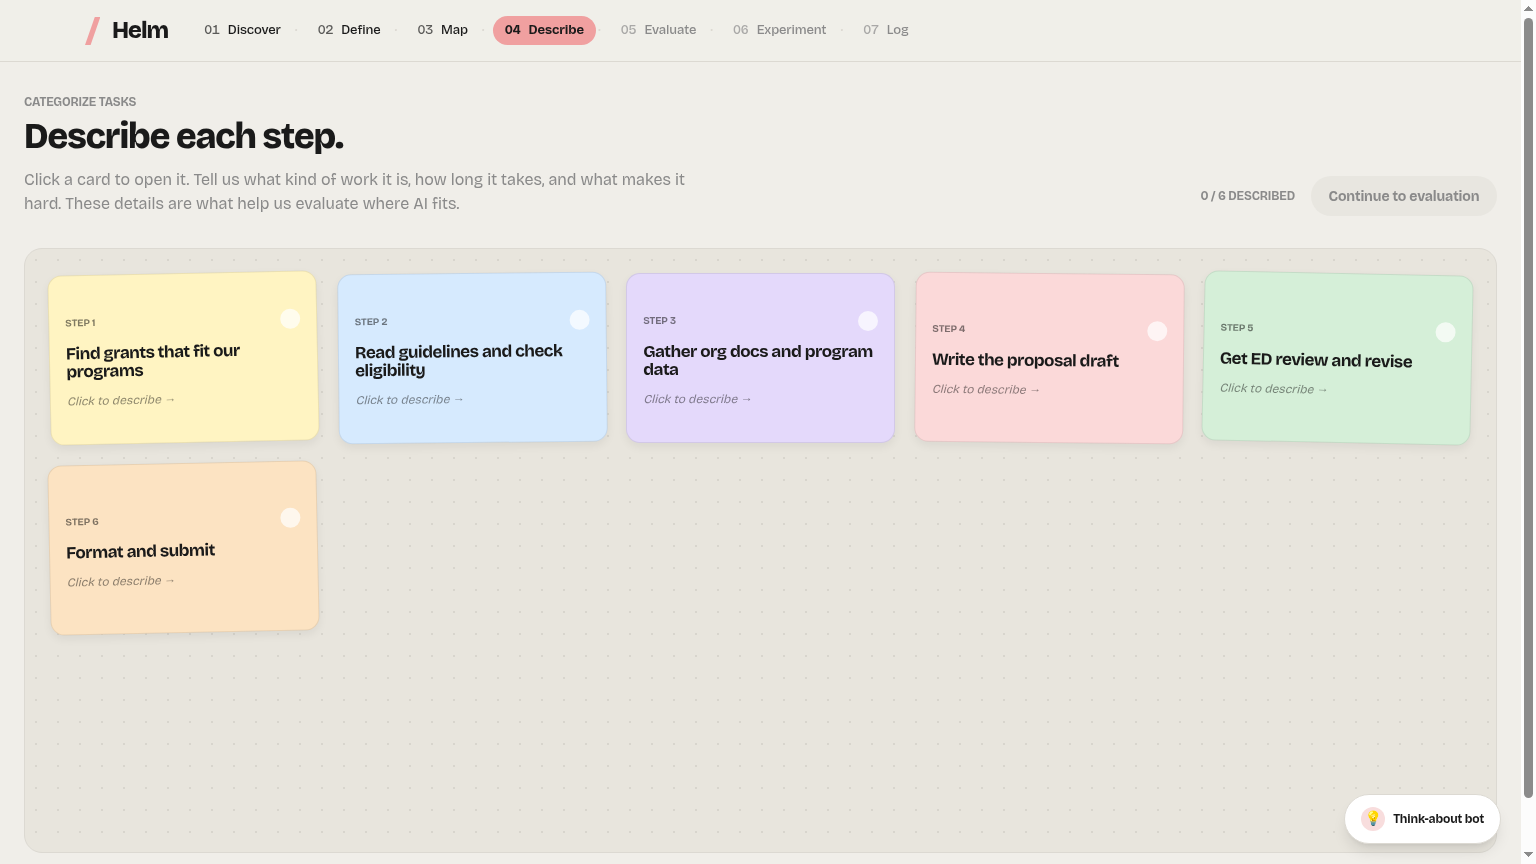Screen dimensions: 1536x864
Task: Click 'Click to describe' under Step 4
Action: (x=986, y=390)
